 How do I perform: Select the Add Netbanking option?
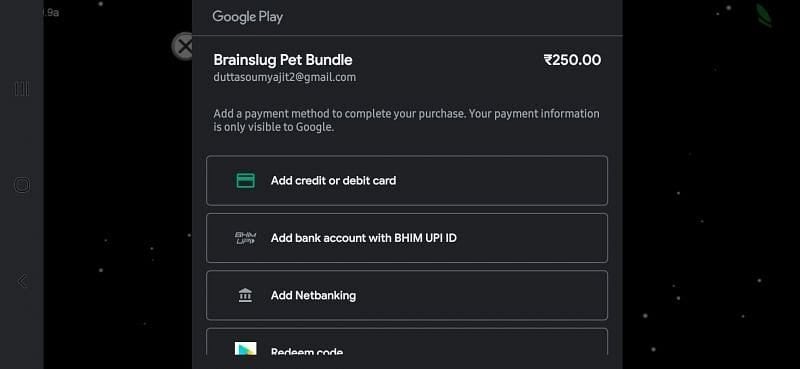tap(407, 296)
